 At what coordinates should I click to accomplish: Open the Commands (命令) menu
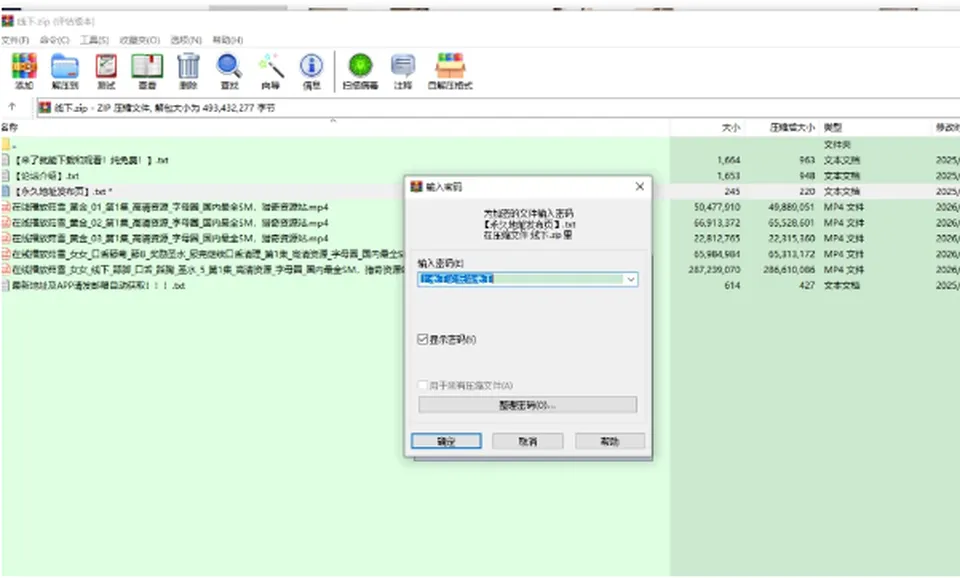(54, 40)
